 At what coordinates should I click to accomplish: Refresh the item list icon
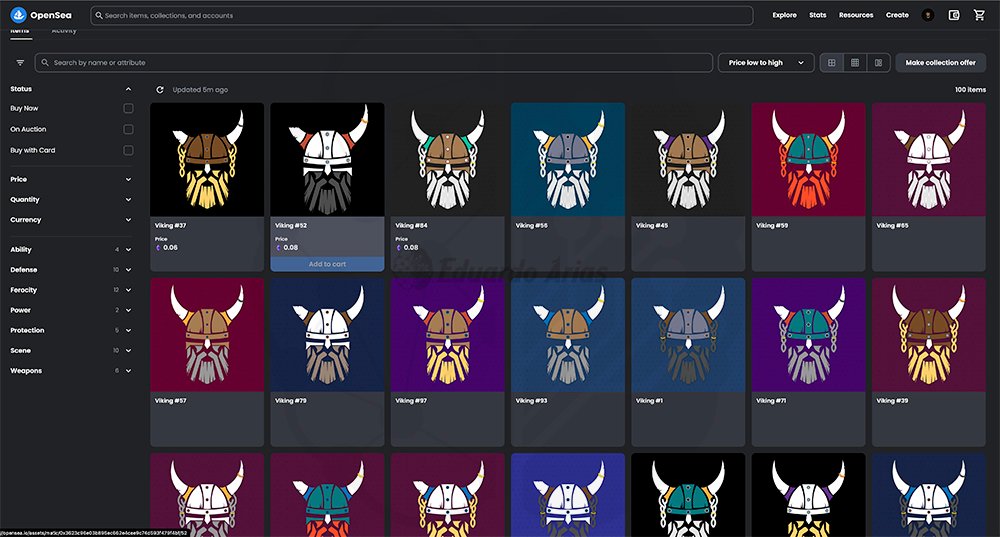coord(159,90)
